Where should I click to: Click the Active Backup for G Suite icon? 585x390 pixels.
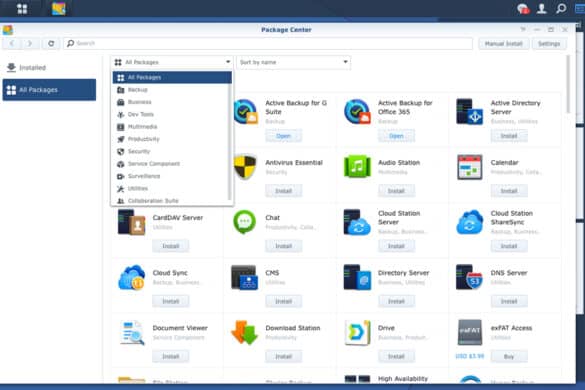(245, 112)
